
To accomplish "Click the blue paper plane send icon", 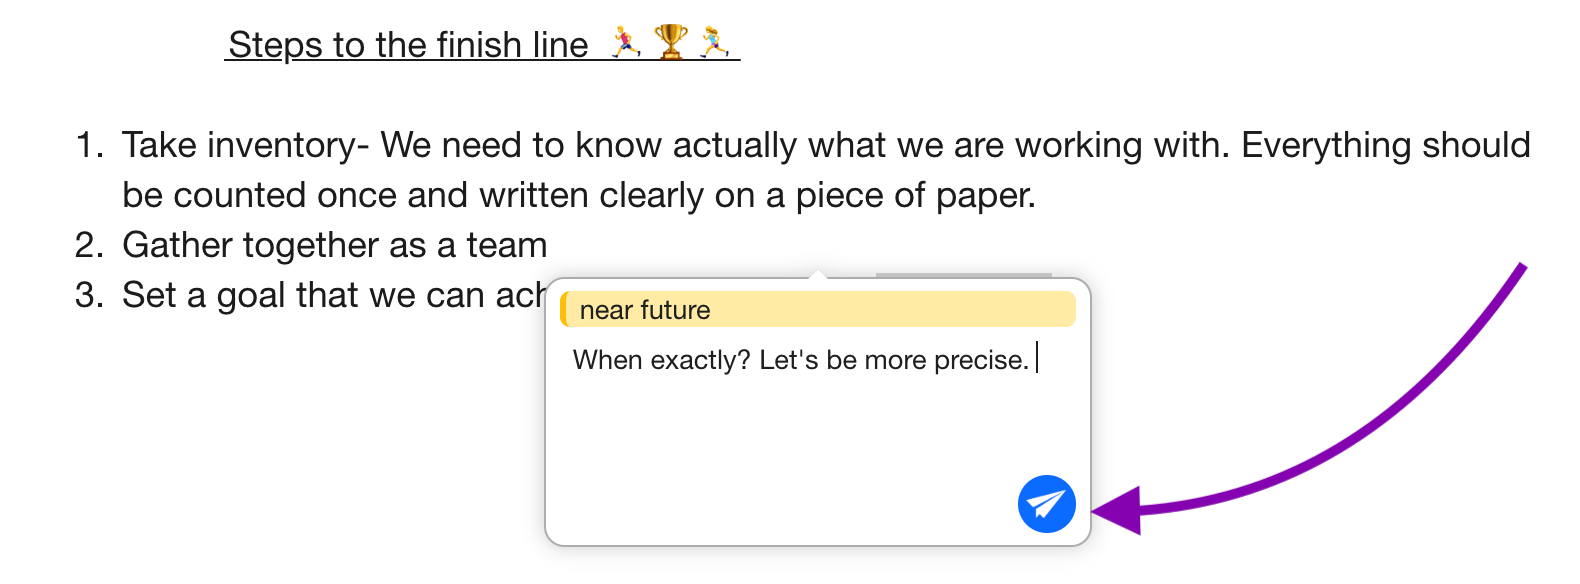I will 1045,504.
